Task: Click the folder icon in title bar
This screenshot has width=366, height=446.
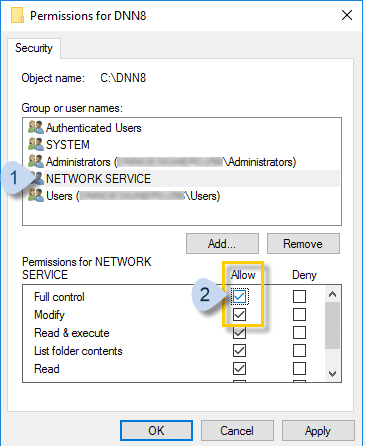Action: pos(17,15)
